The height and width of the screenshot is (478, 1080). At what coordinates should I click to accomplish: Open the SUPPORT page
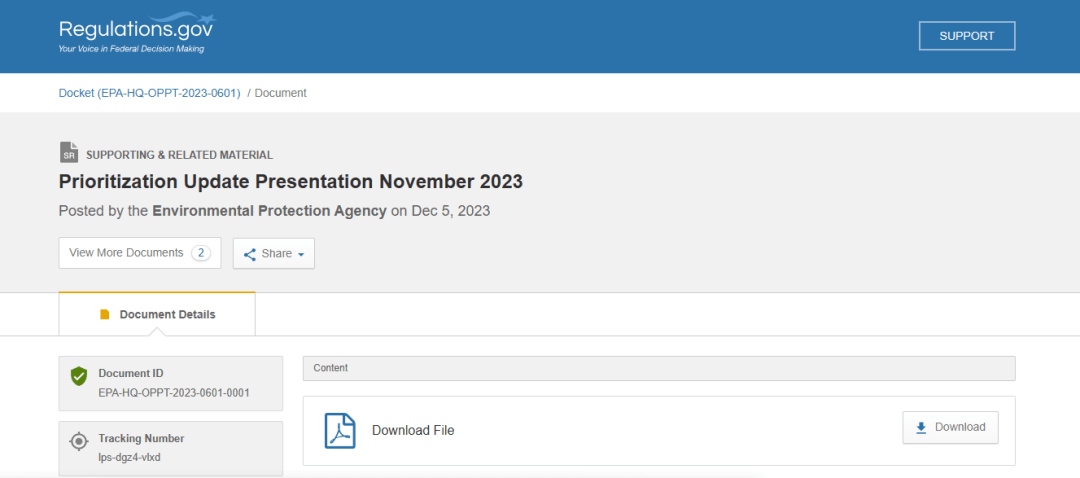coord(966,36)
